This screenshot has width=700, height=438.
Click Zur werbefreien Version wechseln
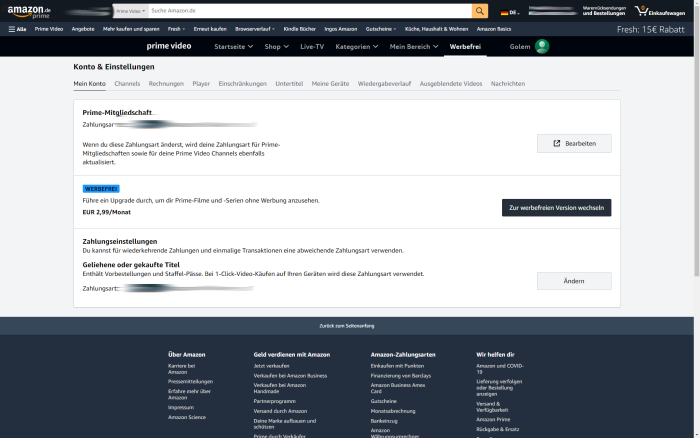pyautogui.click(x=557, y=208)
